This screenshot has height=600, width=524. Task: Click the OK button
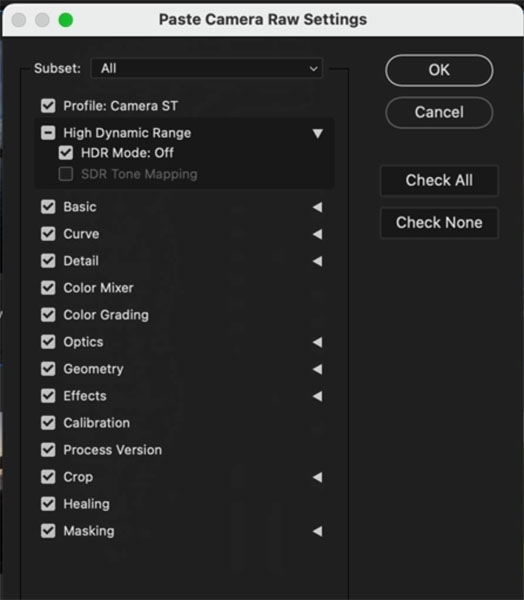439,70
